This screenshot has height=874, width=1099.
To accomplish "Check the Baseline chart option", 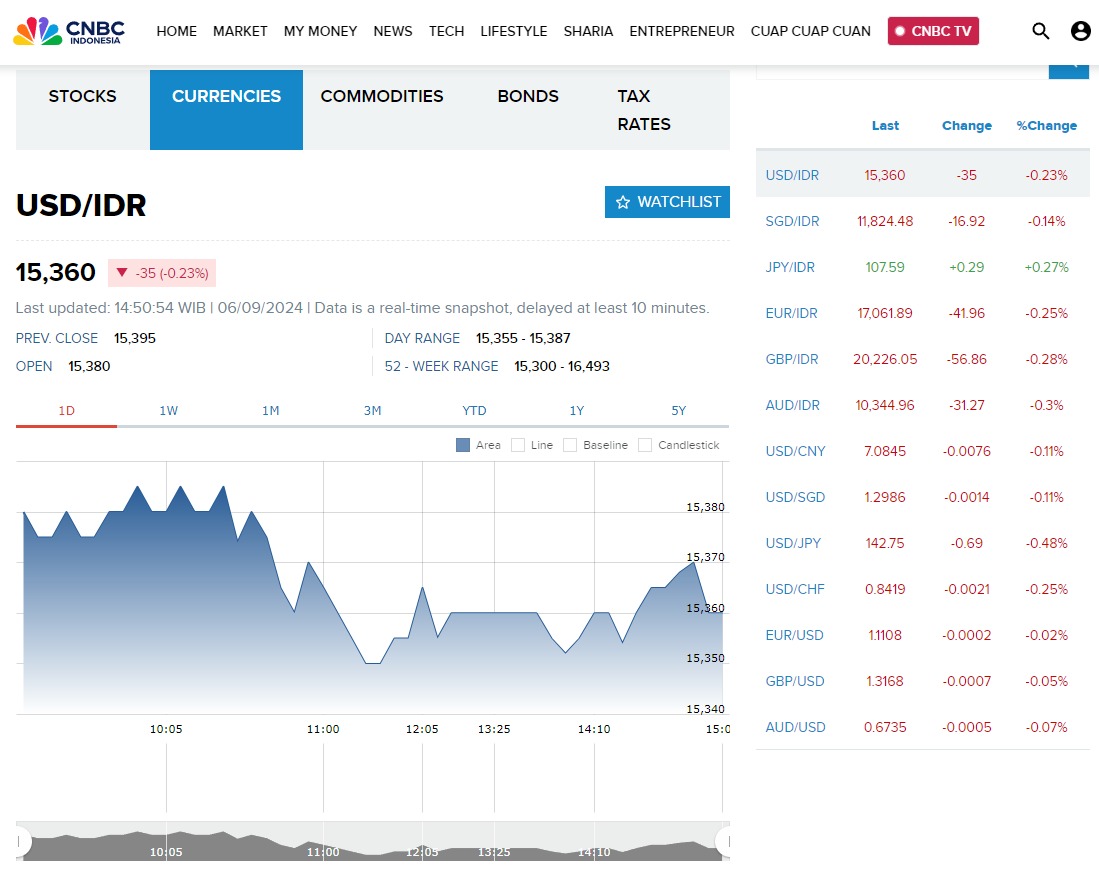I will [x=570, y=445].
